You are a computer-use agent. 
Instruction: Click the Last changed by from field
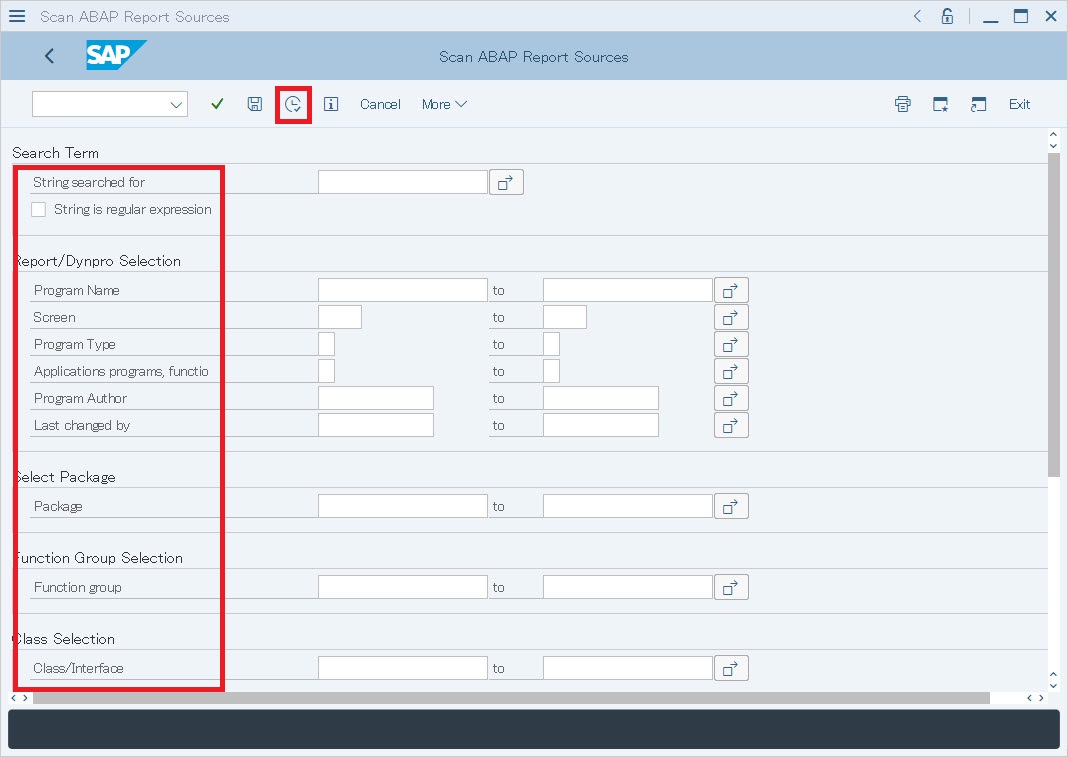pyautogui.click(x=375, y=425)
